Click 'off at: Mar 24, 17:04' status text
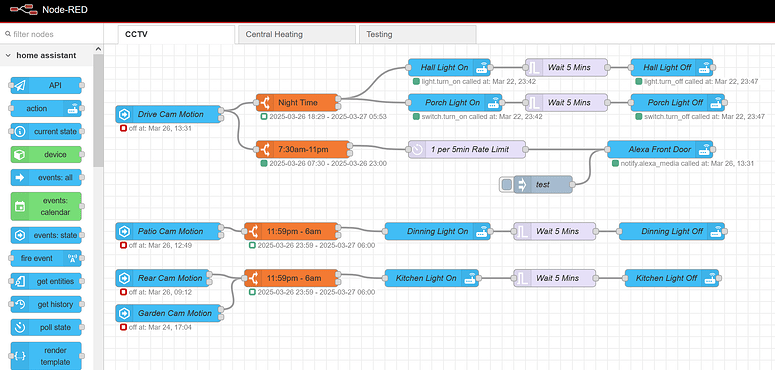The image size is (775, 370). tap(160, 327)
